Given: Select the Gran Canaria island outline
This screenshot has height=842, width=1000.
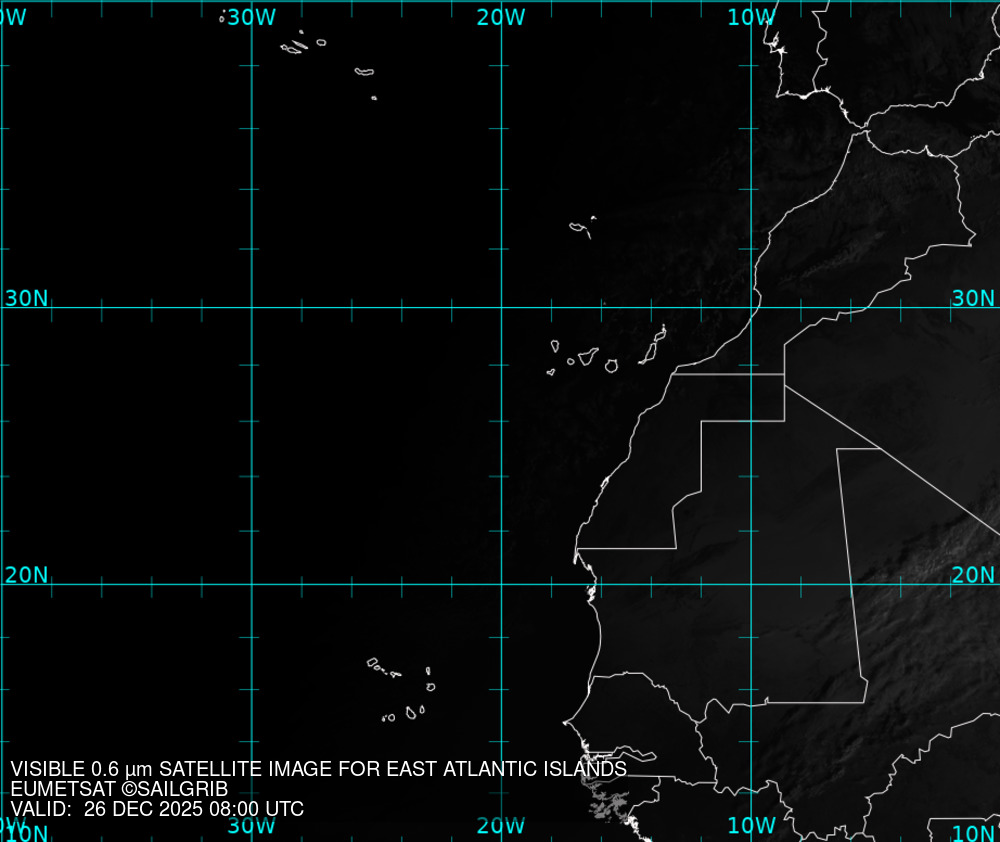Looking at the screenshot, I should pyautogui.click(x=611, y=366).
